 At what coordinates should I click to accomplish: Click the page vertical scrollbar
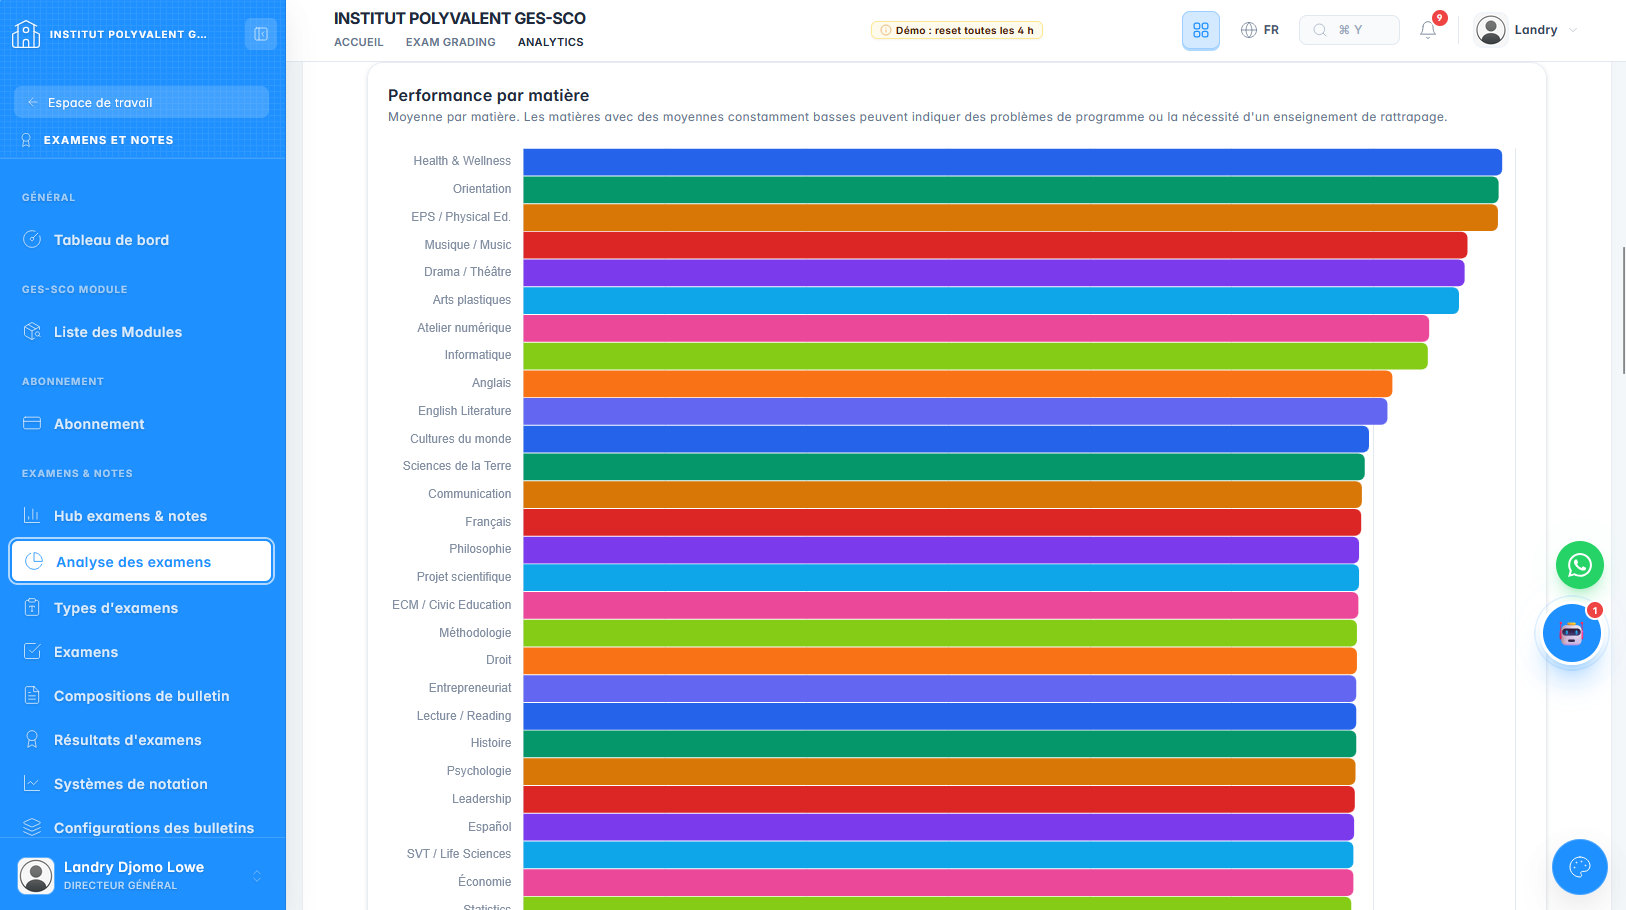tap(1623, 310)
